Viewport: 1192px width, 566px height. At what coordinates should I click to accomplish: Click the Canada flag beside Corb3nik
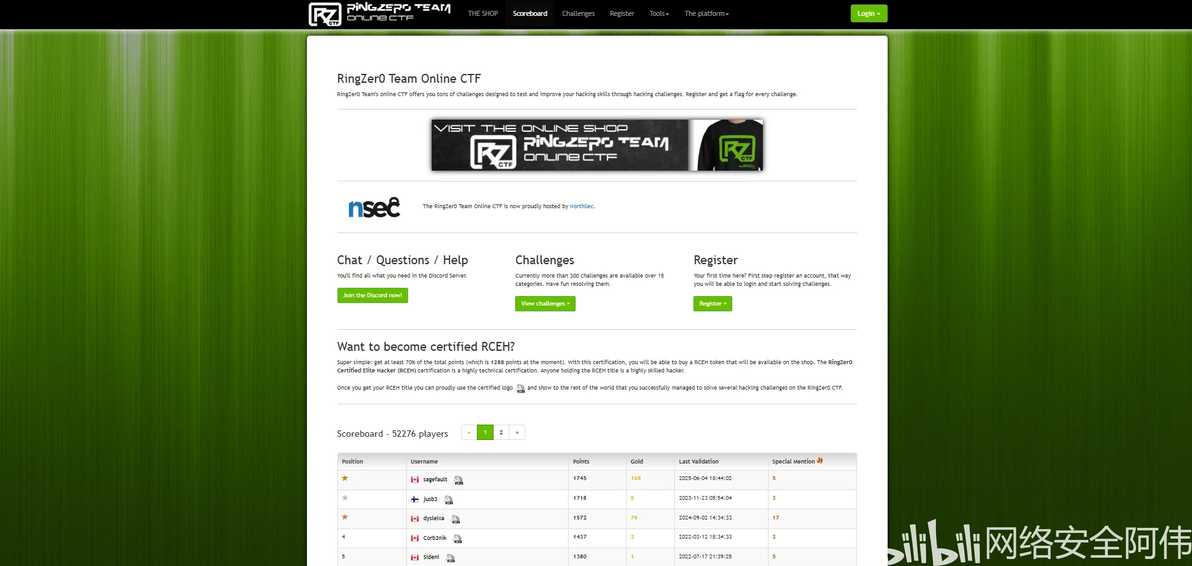415,538
